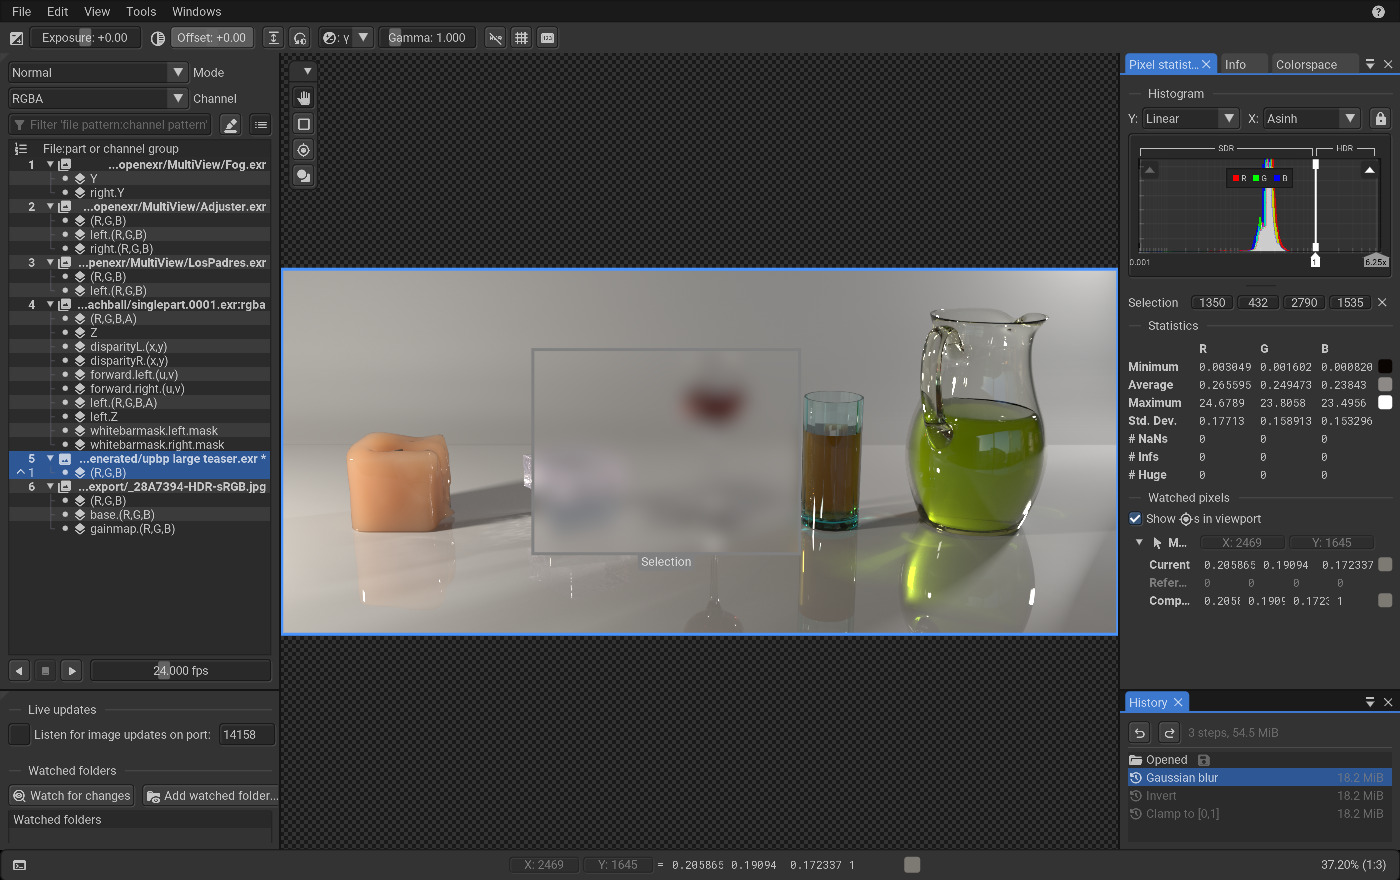Click the list view icon beside filter

260,125
